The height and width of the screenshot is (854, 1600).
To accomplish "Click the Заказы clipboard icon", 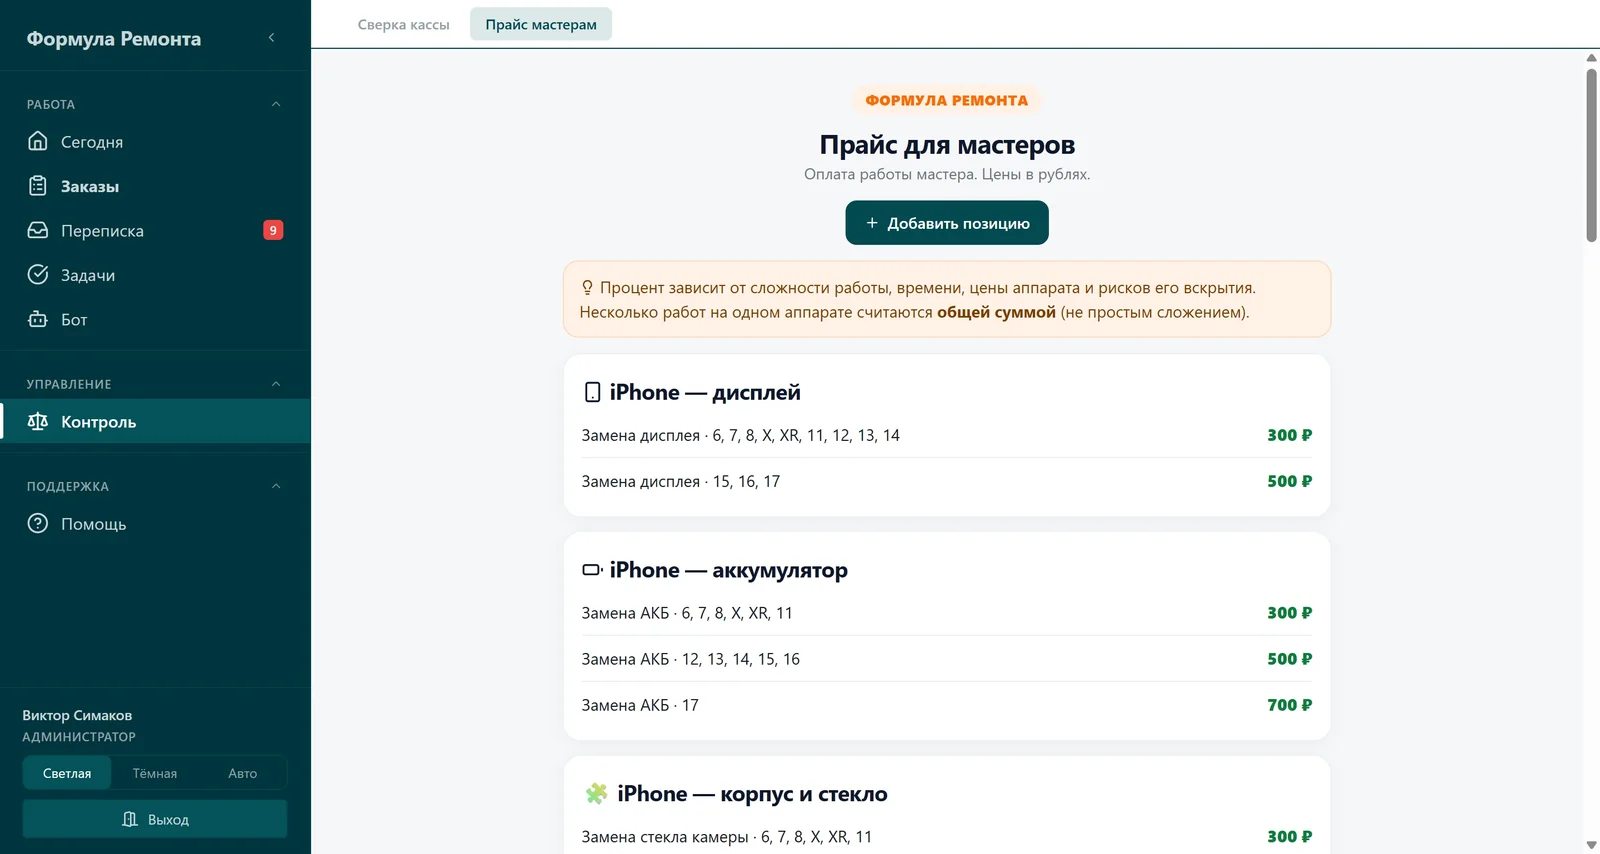I will click(x=38, y=186).
